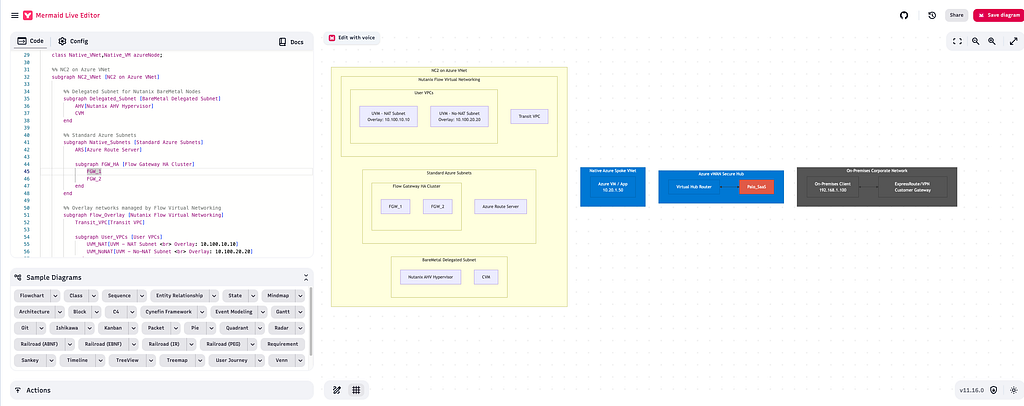
Task: Select the Azure Route Server node
Action: [500, 206]
